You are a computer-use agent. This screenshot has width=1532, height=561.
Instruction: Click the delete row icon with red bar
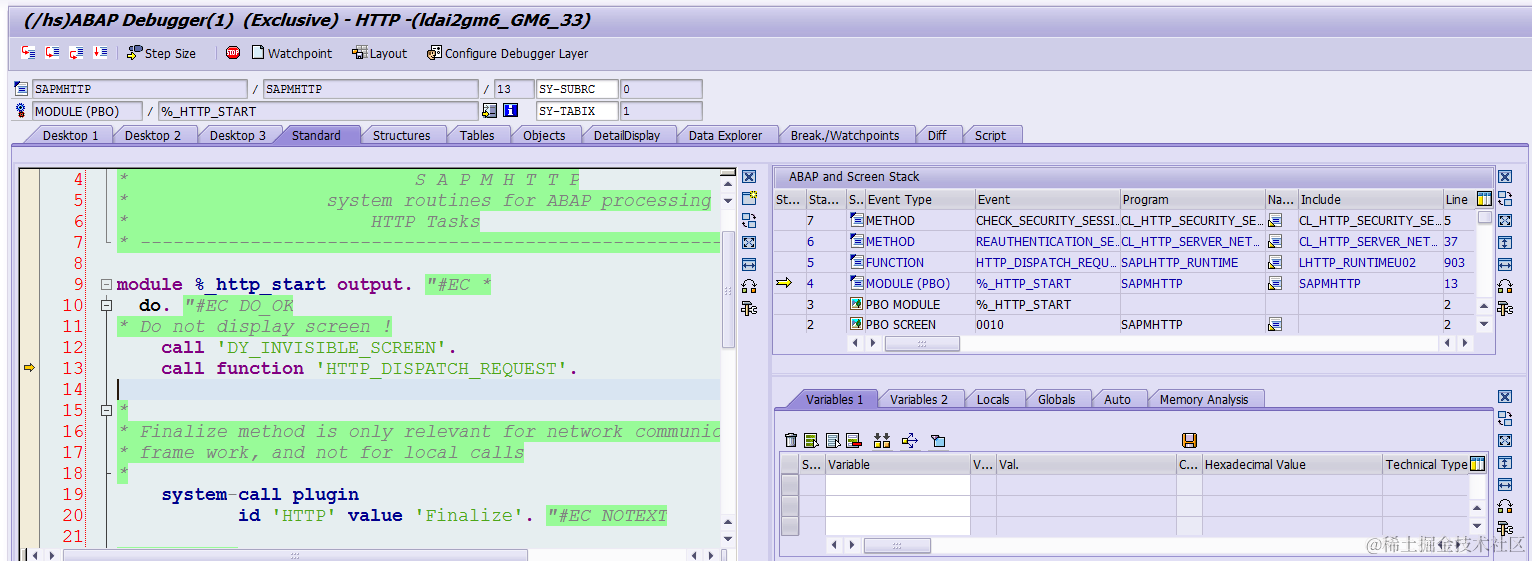tap(853, 440)
